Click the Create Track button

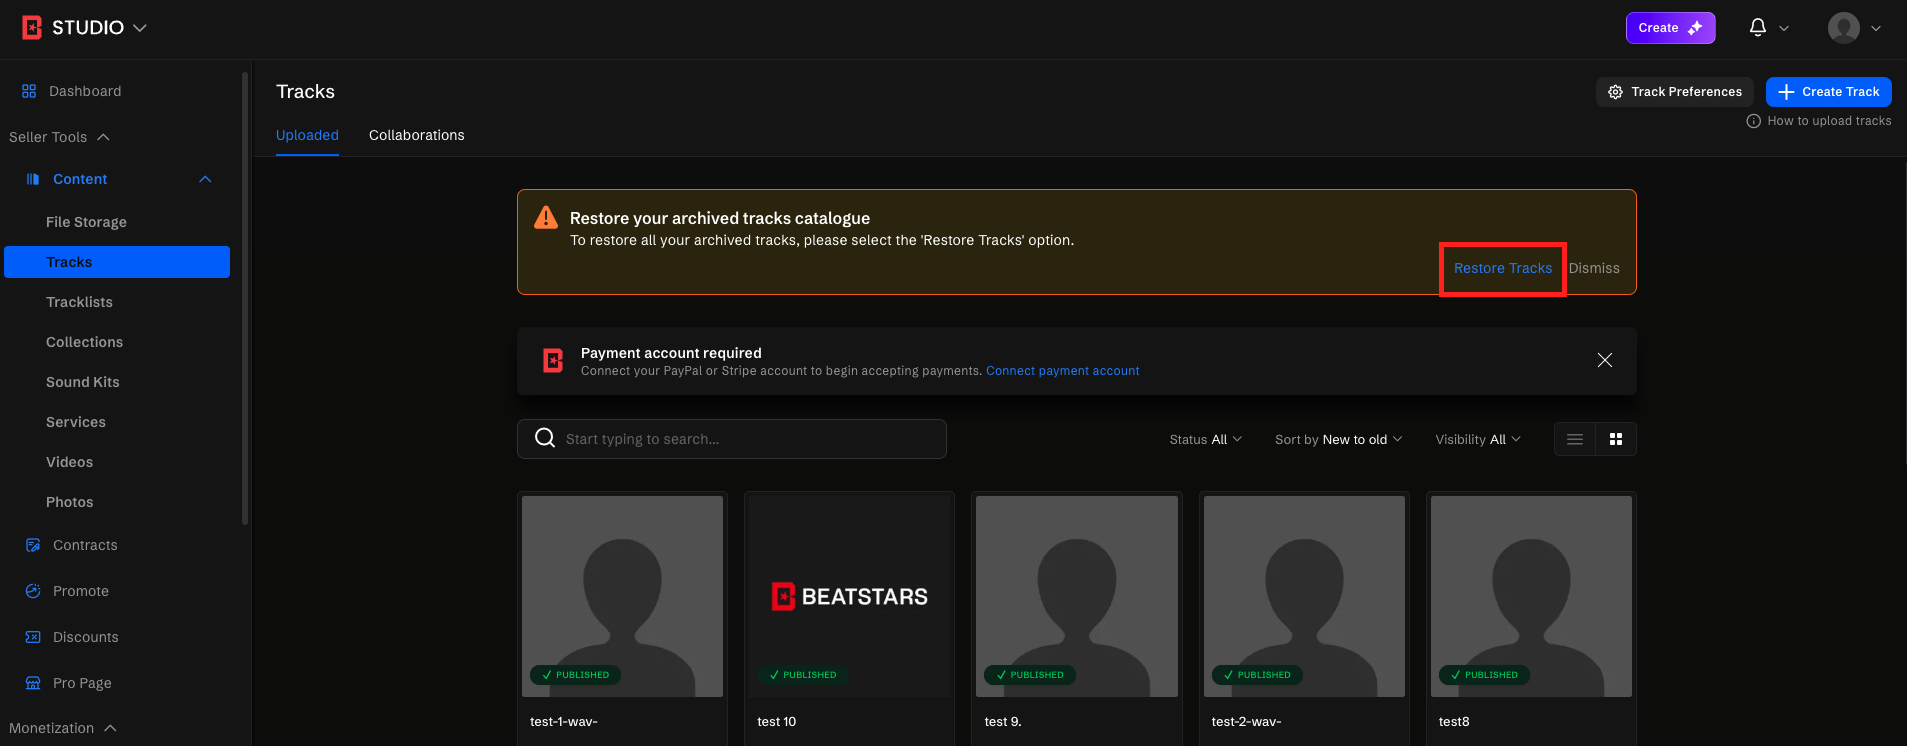click(x=1828, y=92)
